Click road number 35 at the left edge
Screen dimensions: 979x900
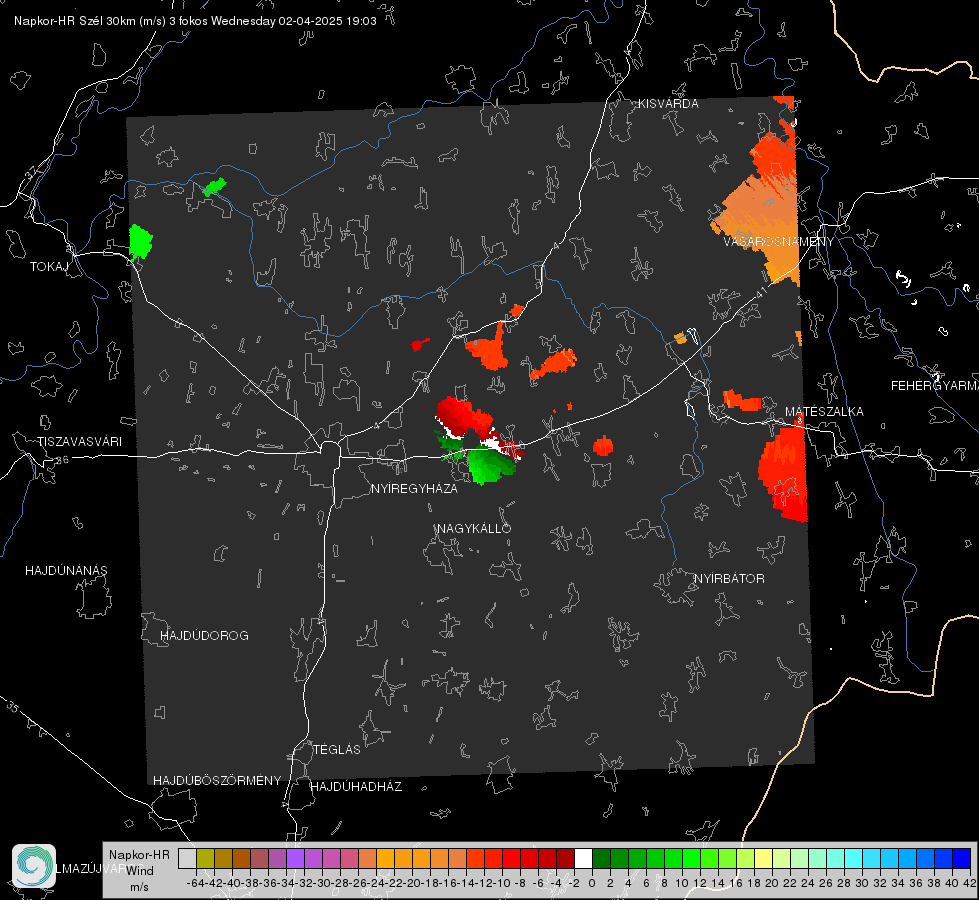tap(13, 707)
